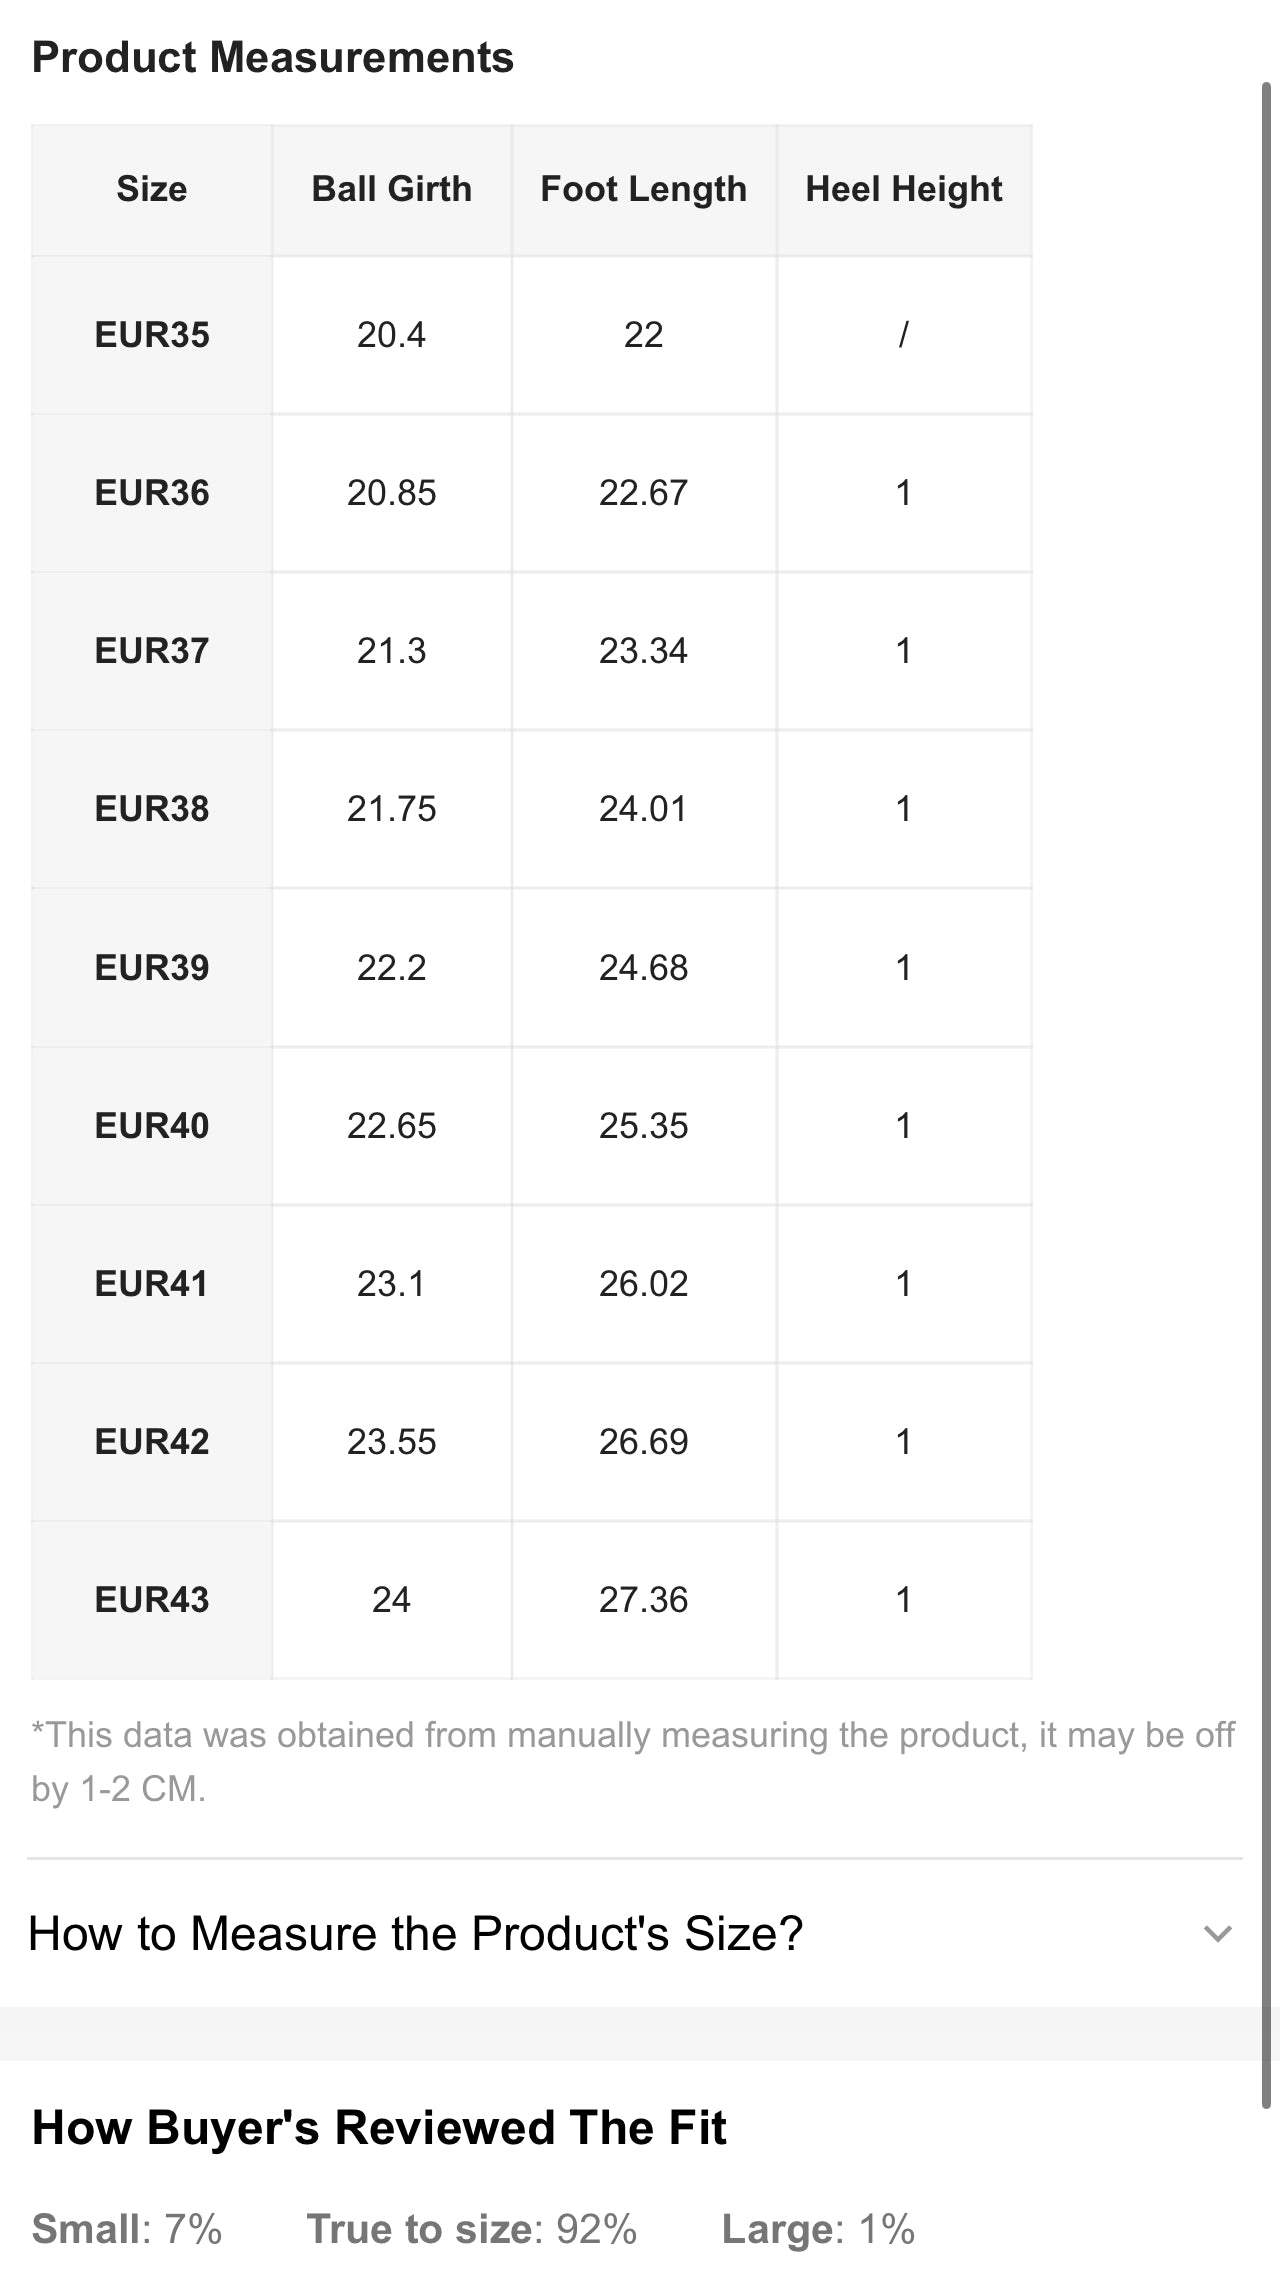Viewport: 1280px width, 2283px height.
Task: Click the Ball Girth column header
Action: coord(392,189)
